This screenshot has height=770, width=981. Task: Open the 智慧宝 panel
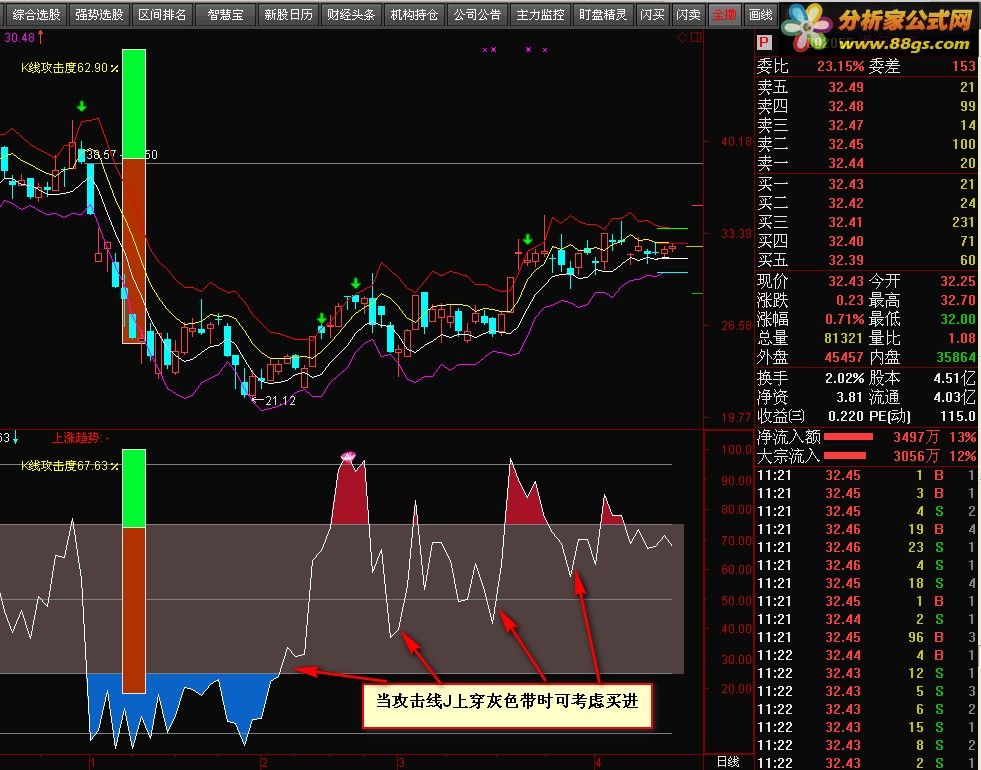pos(225,14)
